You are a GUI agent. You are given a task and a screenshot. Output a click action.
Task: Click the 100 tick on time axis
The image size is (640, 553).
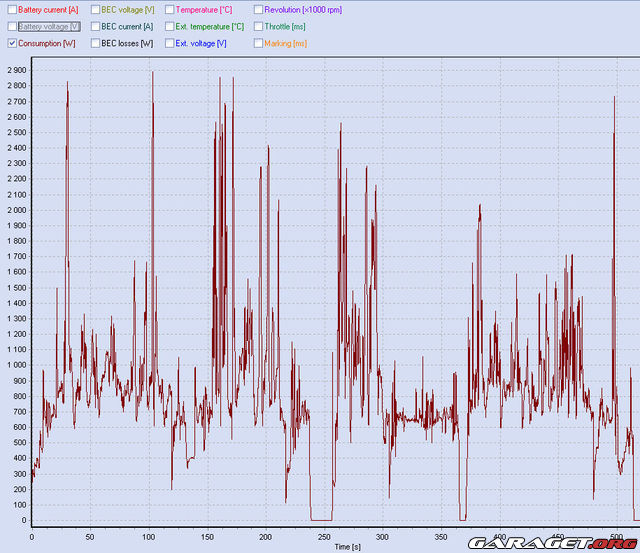(149, 536)
